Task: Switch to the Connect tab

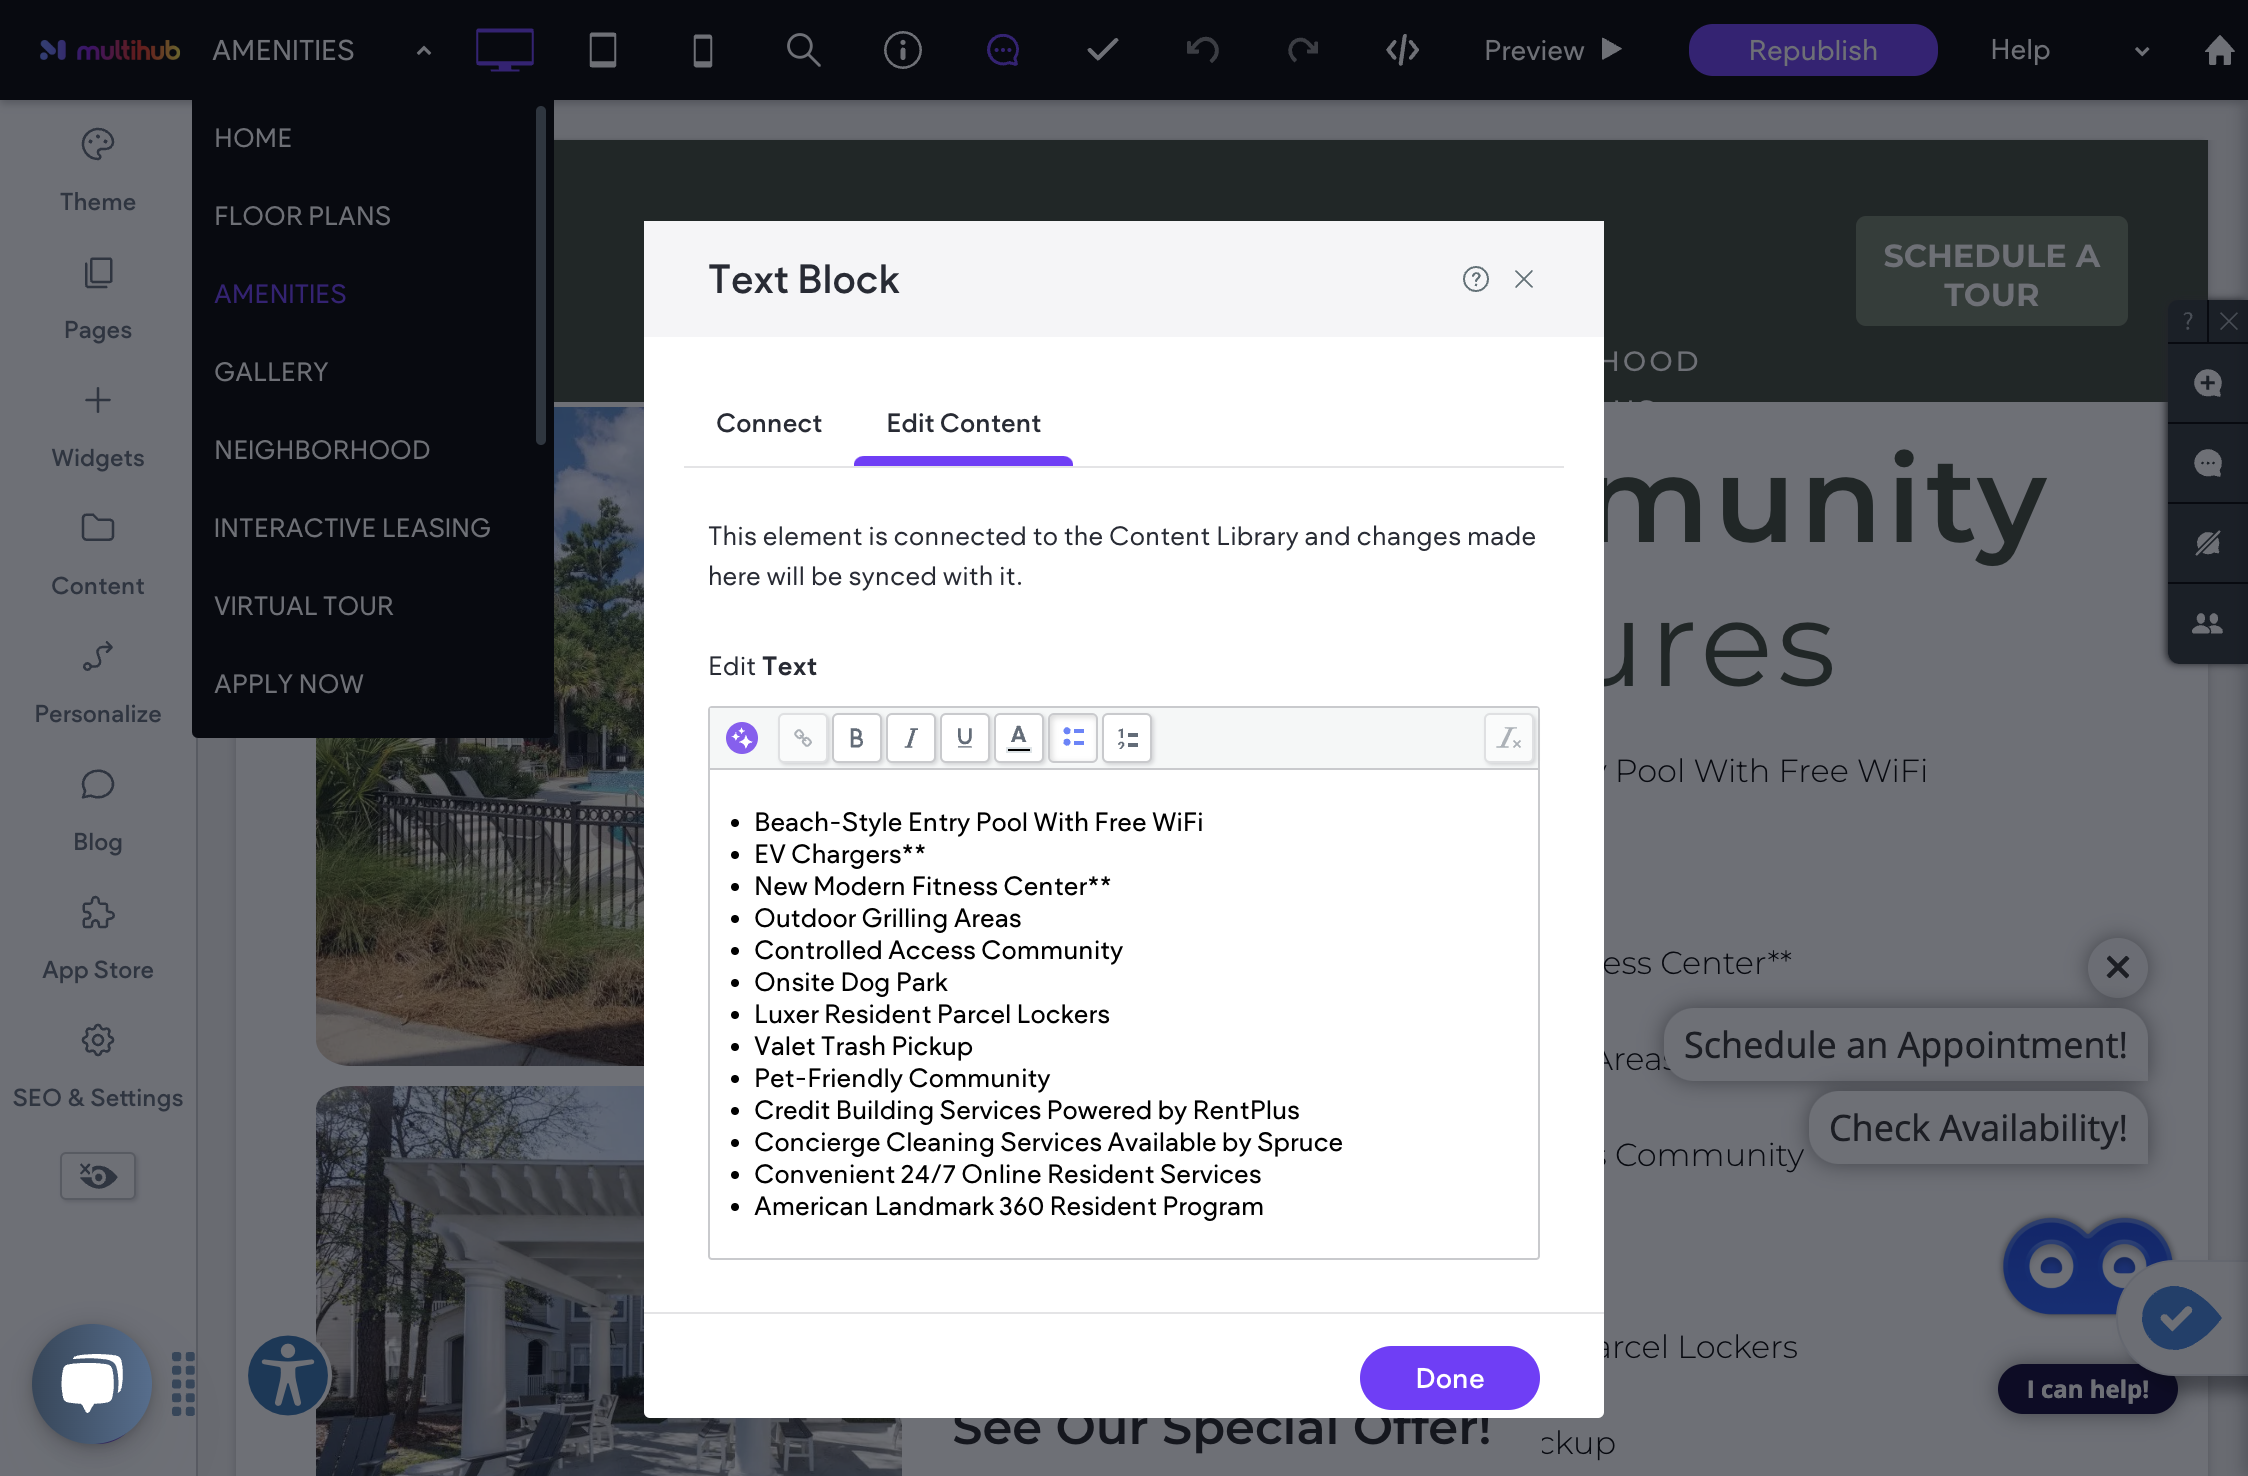Action: click(769, 423)
